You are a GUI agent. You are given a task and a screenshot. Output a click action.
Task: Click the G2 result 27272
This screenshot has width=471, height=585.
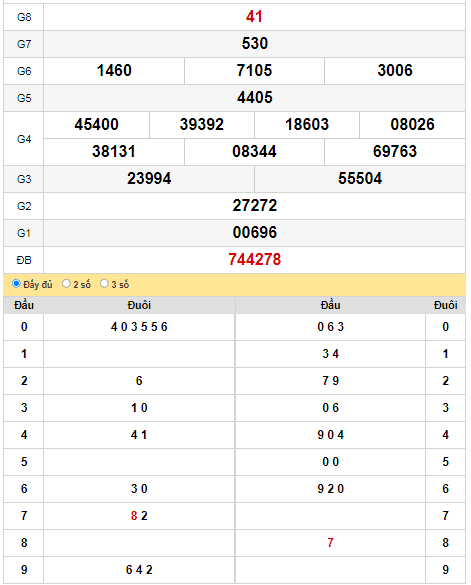(x=255, y=206)
